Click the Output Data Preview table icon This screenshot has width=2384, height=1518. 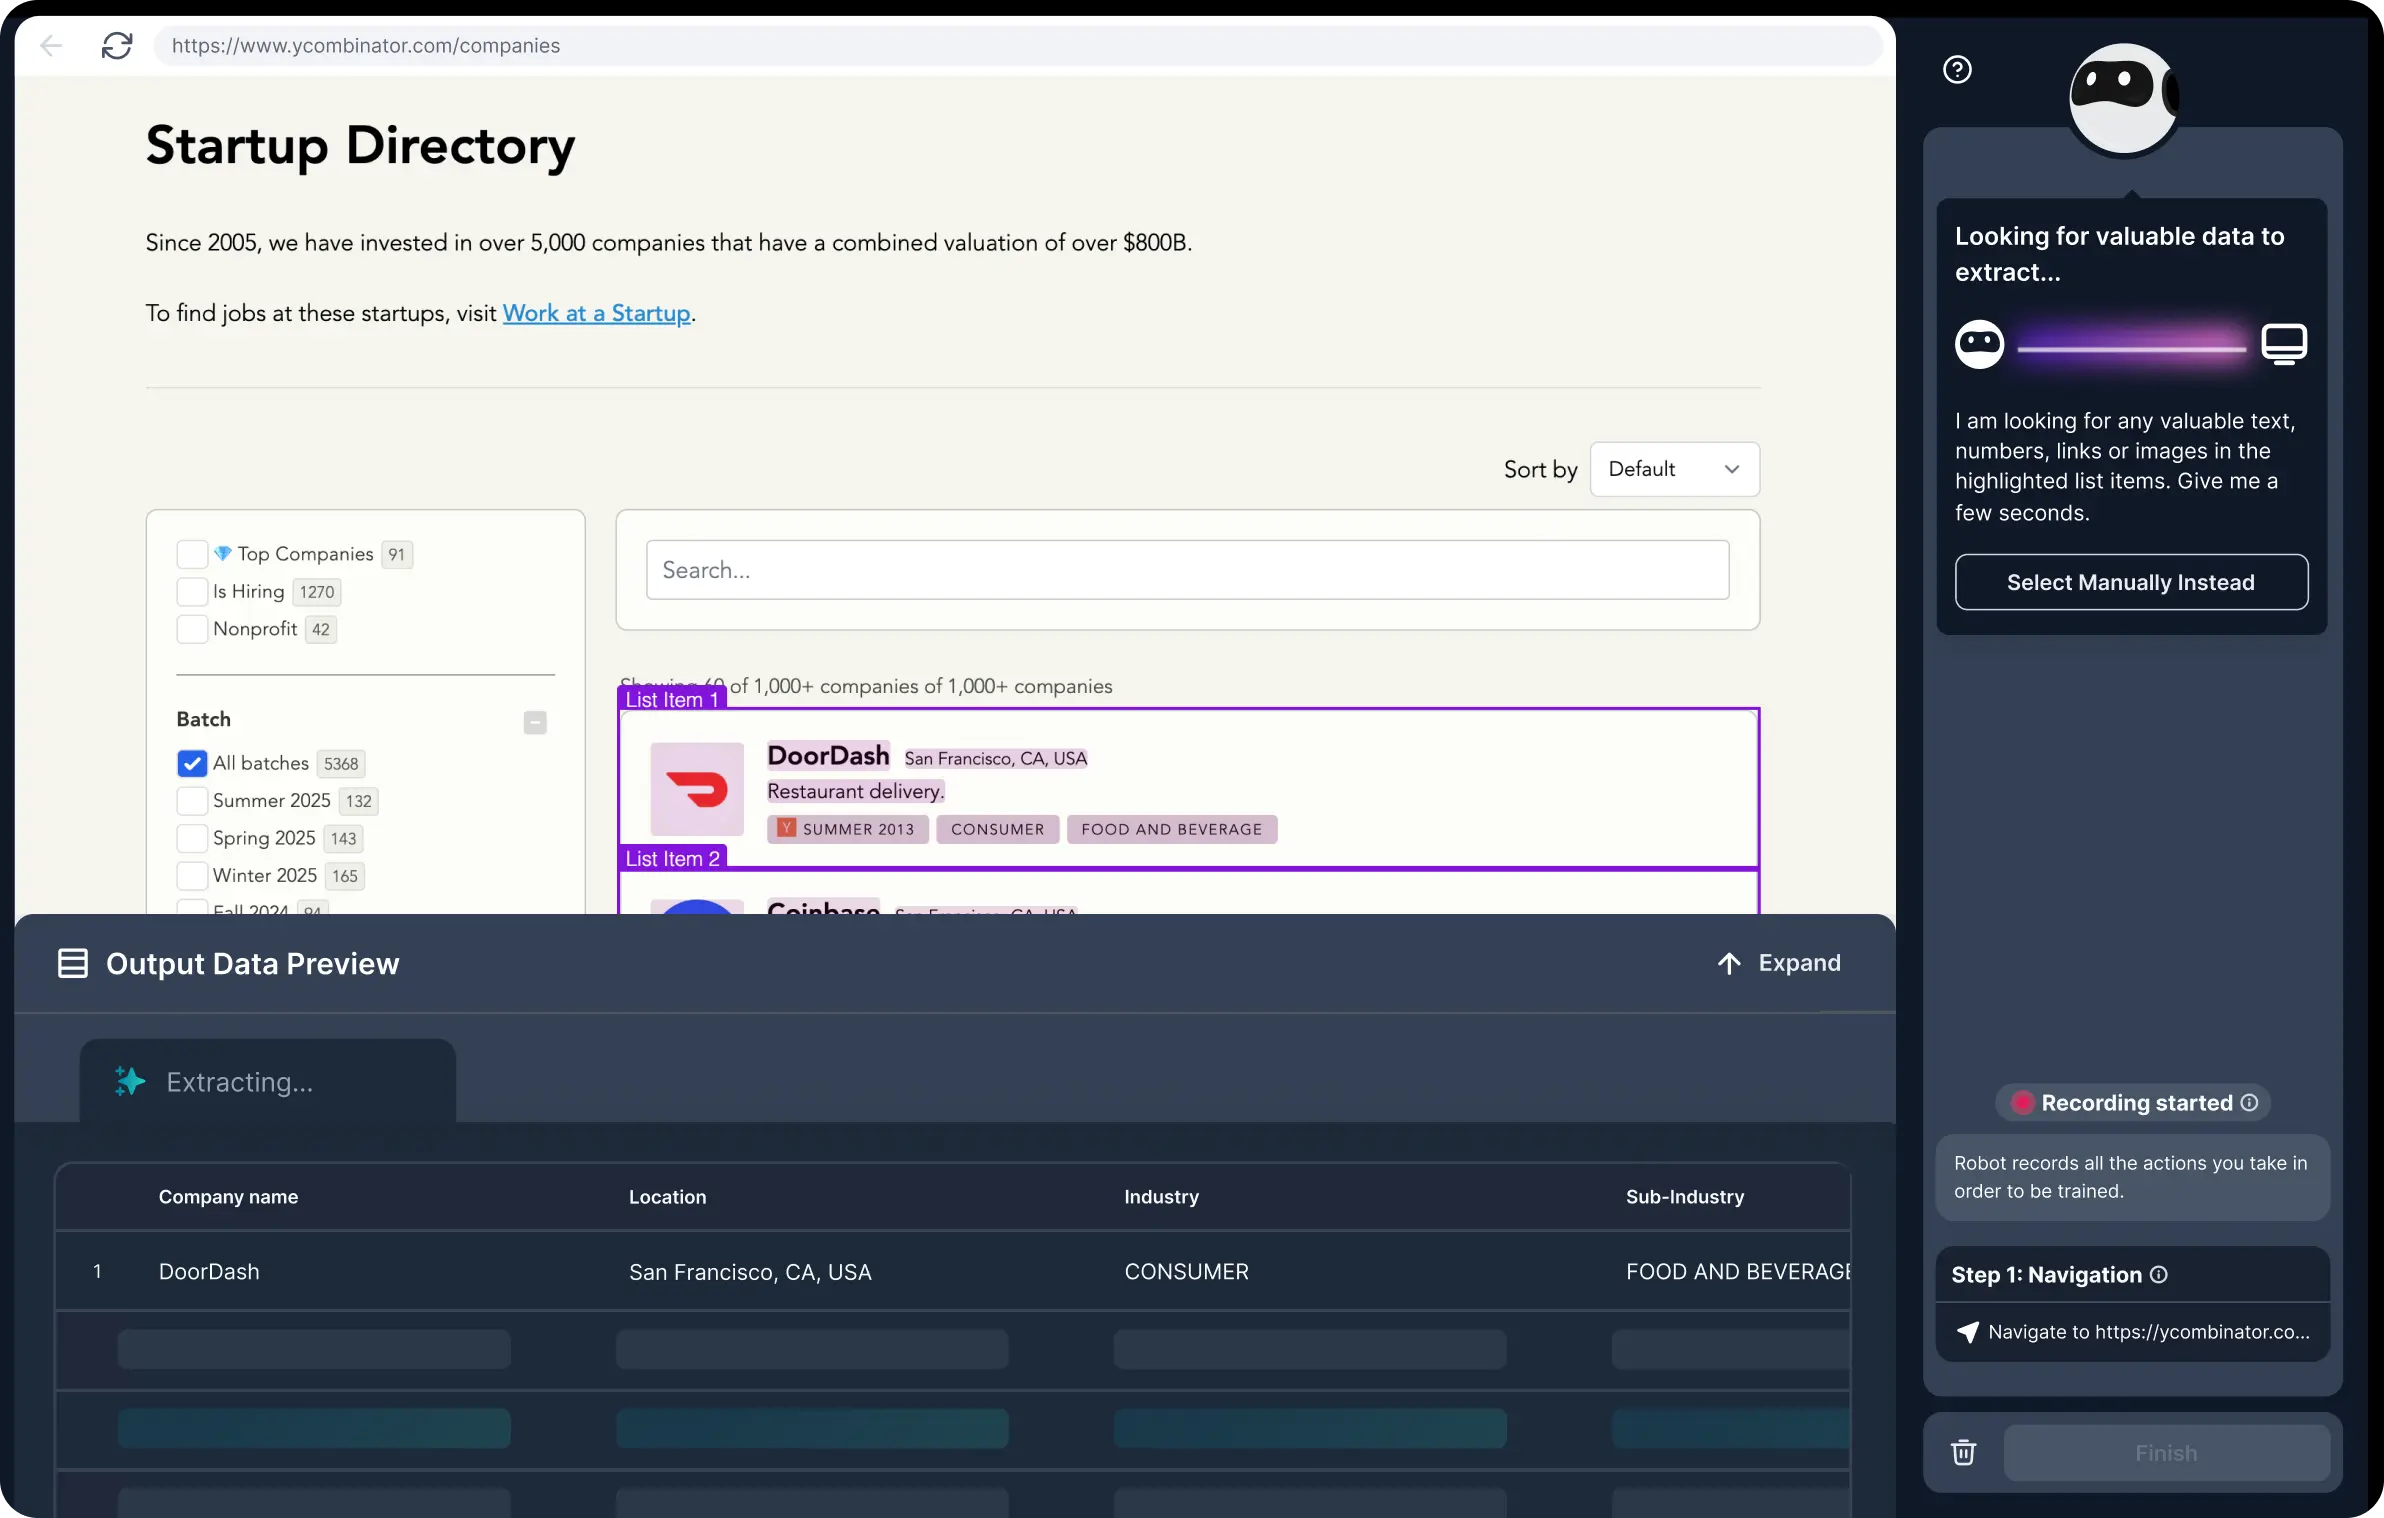(71, 963)
